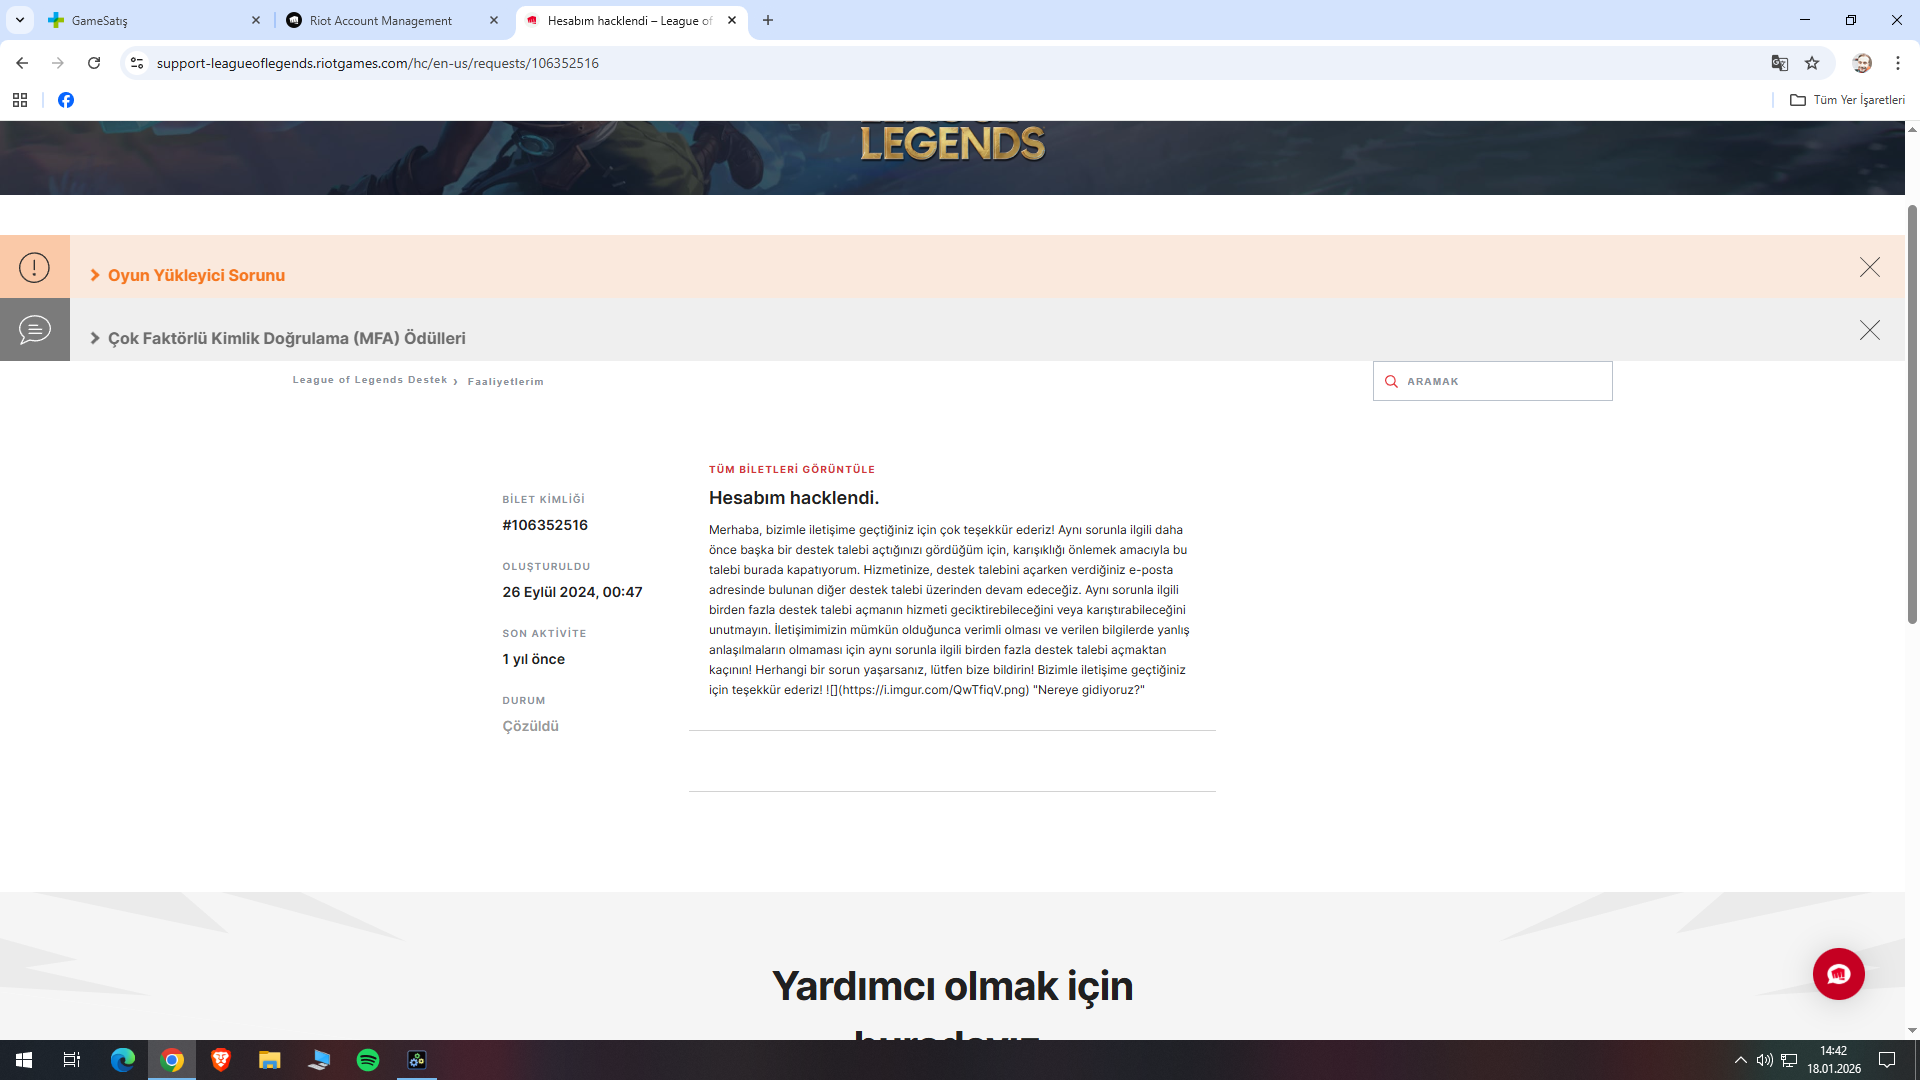The height and width of the screenshot is (1080, 1920).
Task: Open the Windows notification center
Action: [x=1887, y=1060]
